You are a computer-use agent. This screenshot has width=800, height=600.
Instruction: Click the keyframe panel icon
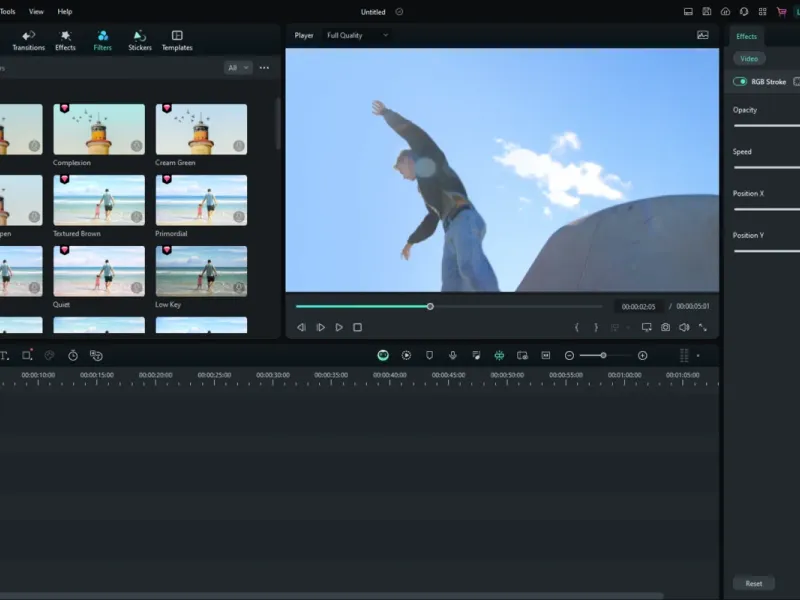[x=546, y=356]
